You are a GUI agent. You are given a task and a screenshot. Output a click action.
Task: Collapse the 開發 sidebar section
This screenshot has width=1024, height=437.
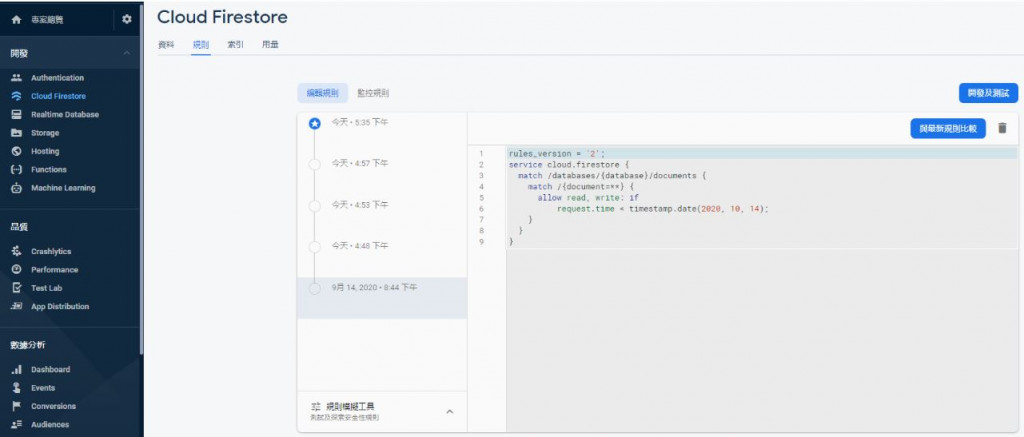click(x=127, y=54)
